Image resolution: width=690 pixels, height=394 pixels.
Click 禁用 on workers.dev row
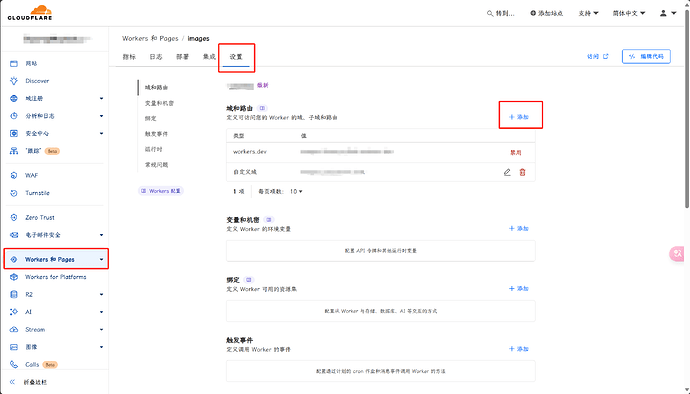point(516,152)
